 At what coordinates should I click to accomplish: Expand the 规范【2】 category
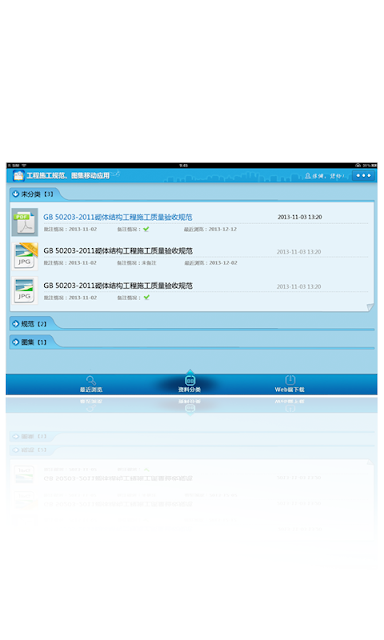(x=29, y=324)
